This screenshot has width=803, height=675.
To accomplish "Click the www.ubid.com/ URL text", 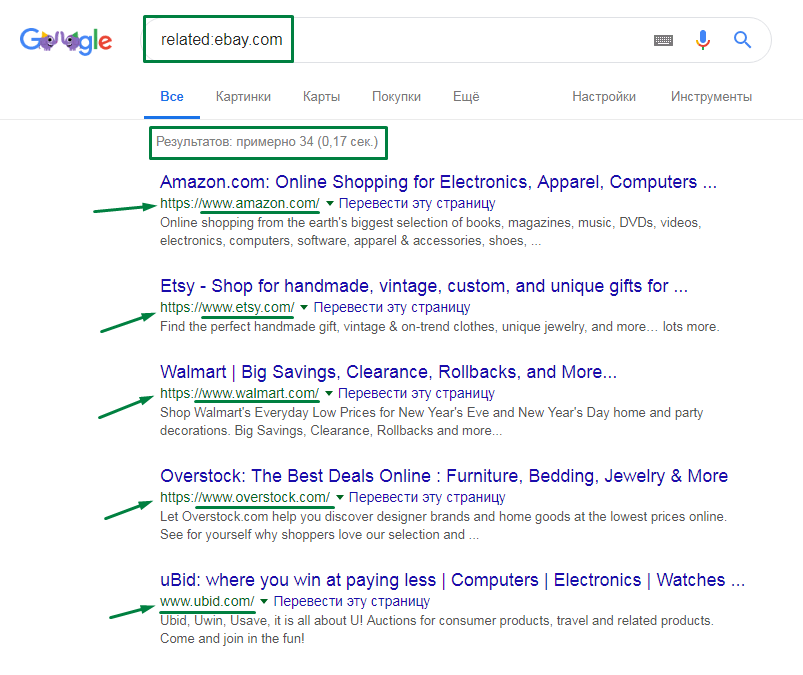I will pyautogui.click(x=207, y=601).
